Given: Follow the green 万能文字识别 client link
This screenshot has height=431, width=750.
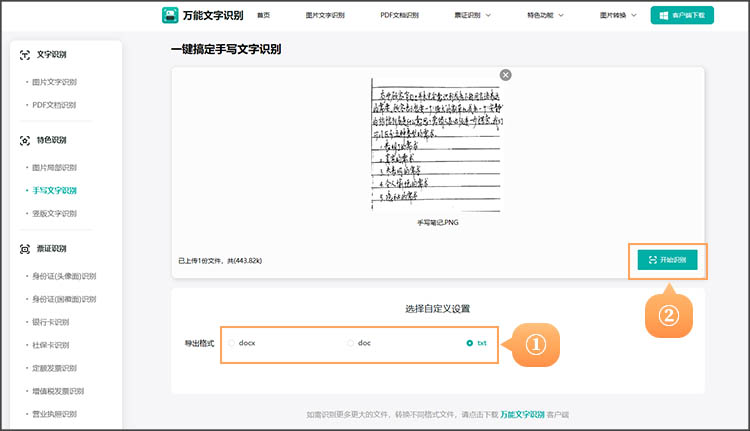Looking at the screenshot, I should click(522, 413).
